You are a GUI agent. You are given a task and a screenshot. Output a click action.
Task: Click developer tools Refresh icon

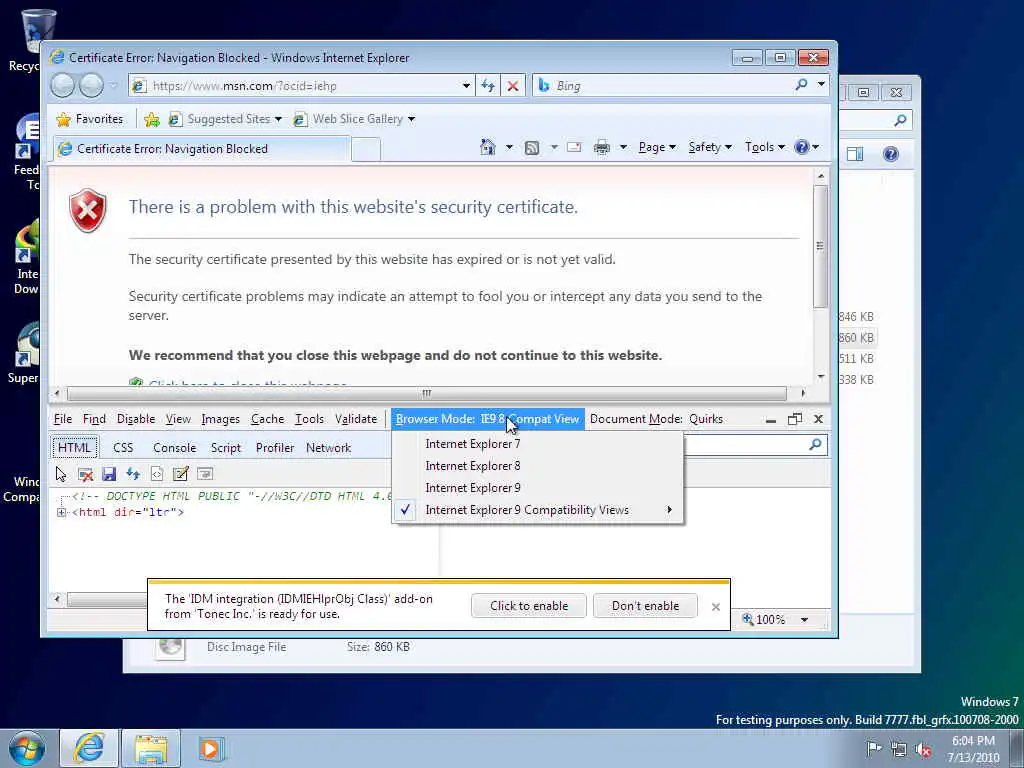coord(133,474)
